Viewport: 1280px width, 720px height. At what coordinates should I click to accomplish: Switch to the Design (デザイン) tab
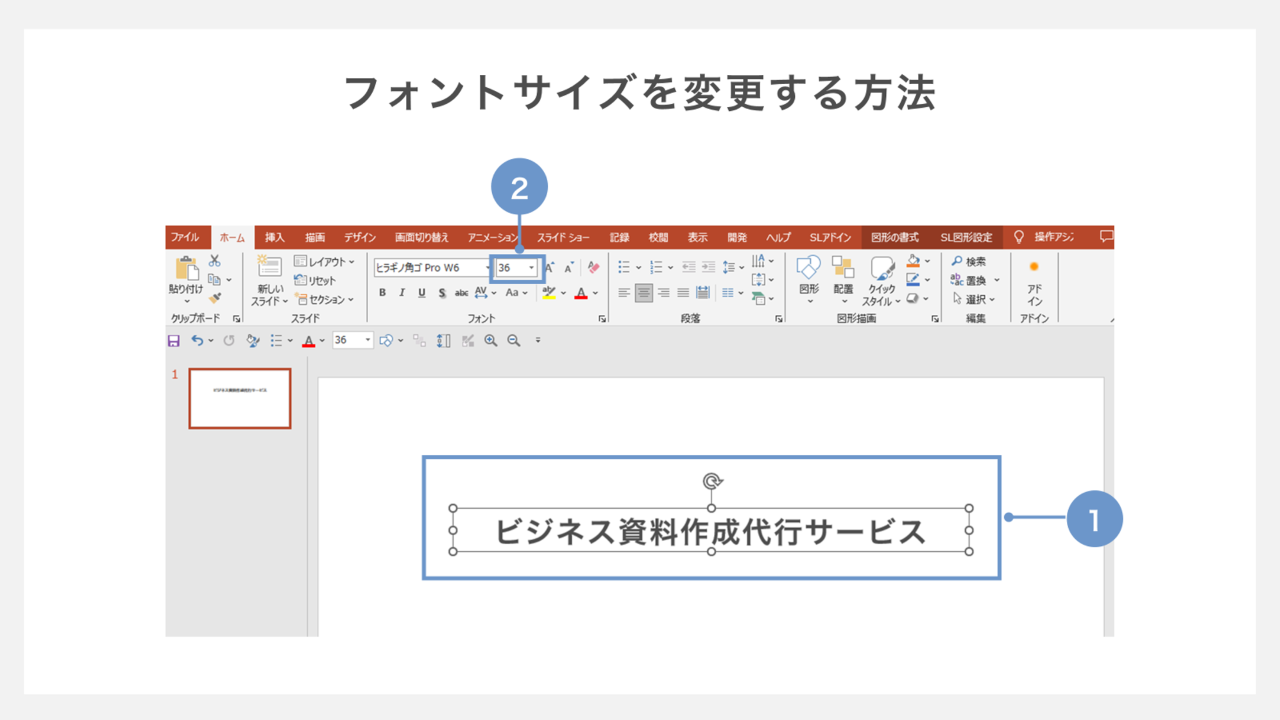tap(360, 238)
